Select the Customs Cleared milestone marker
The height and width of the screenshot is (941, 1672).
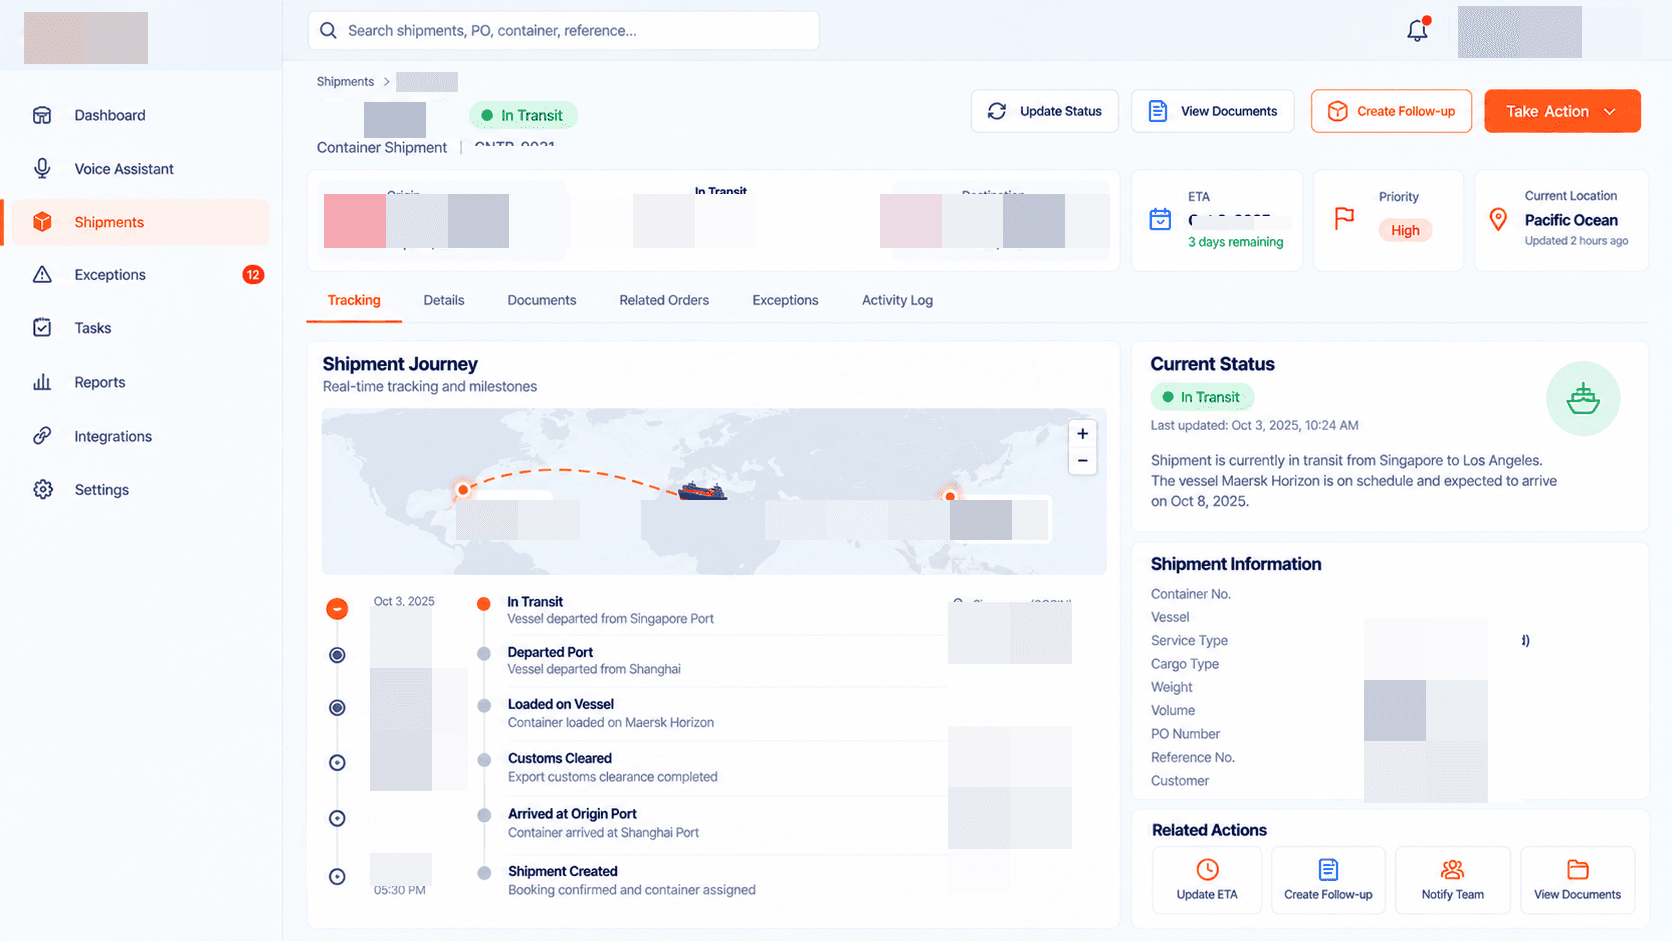click(484, 760)
